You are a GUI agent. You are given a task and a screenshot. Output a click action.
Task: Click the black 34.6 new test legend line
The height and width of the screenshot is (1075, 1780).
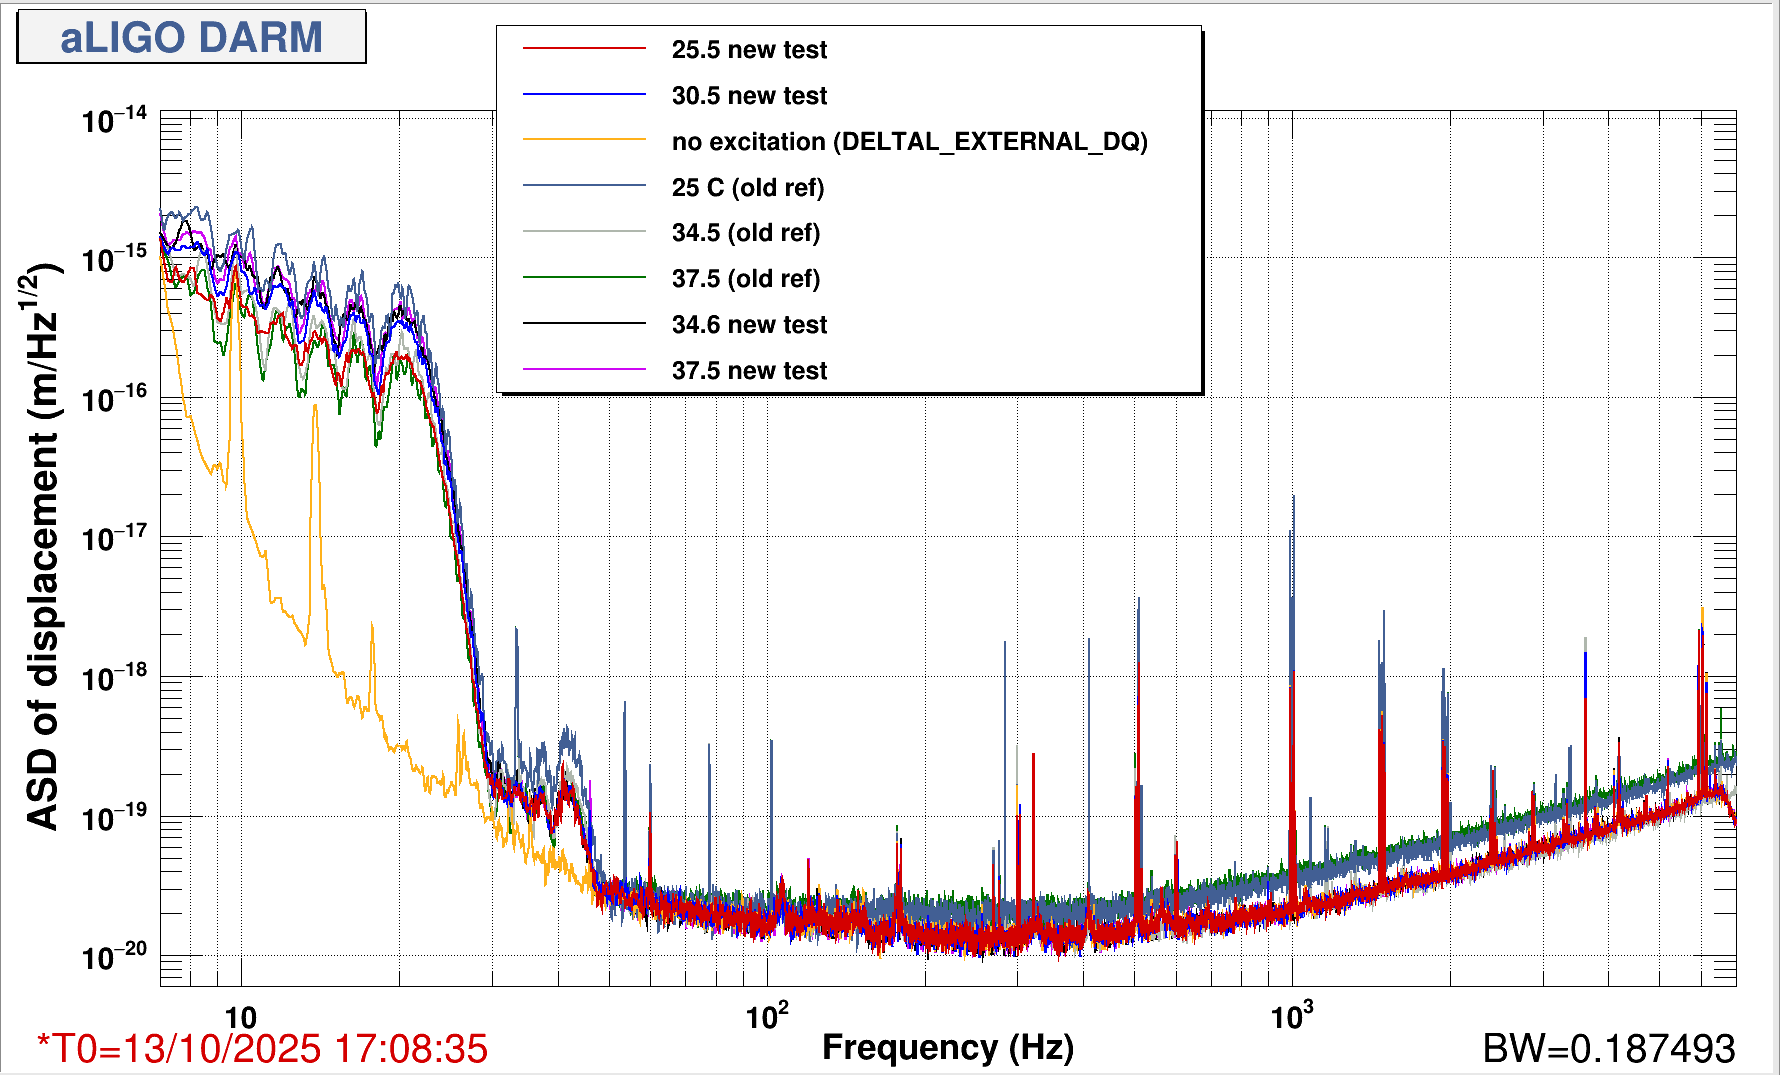click(x=584, y=324)
